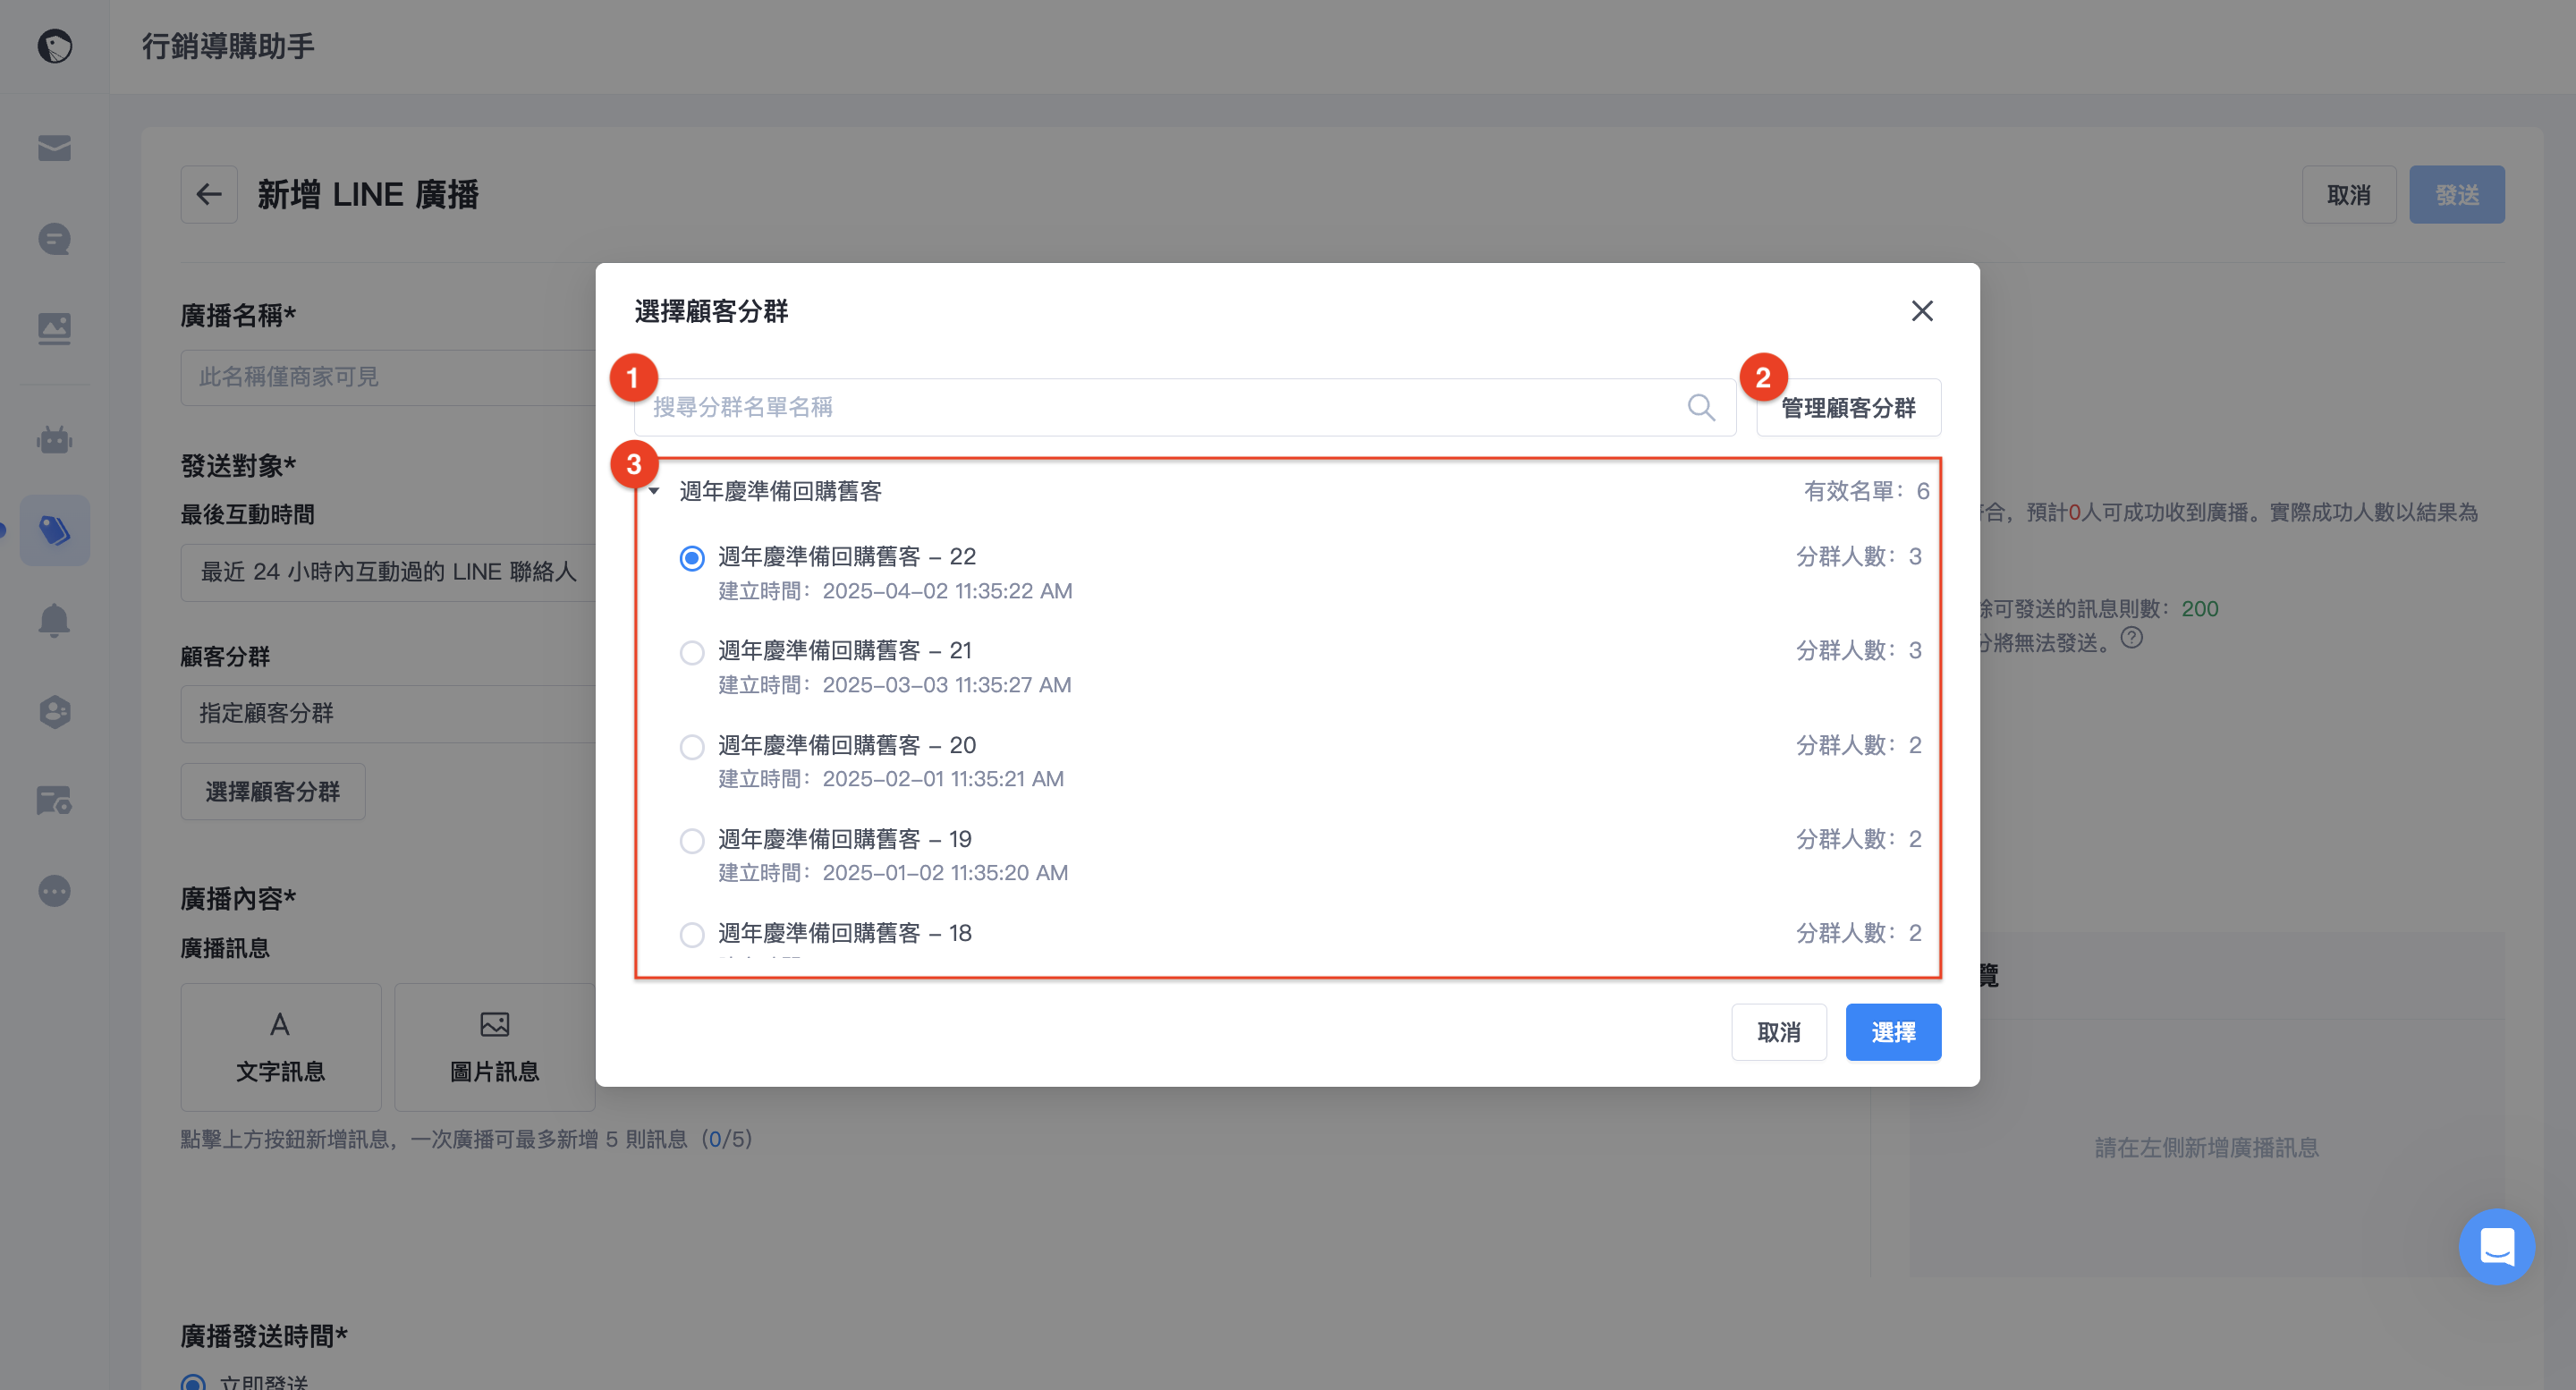
Task: Open the notification bell icon in sidebar
Action: 55,620
